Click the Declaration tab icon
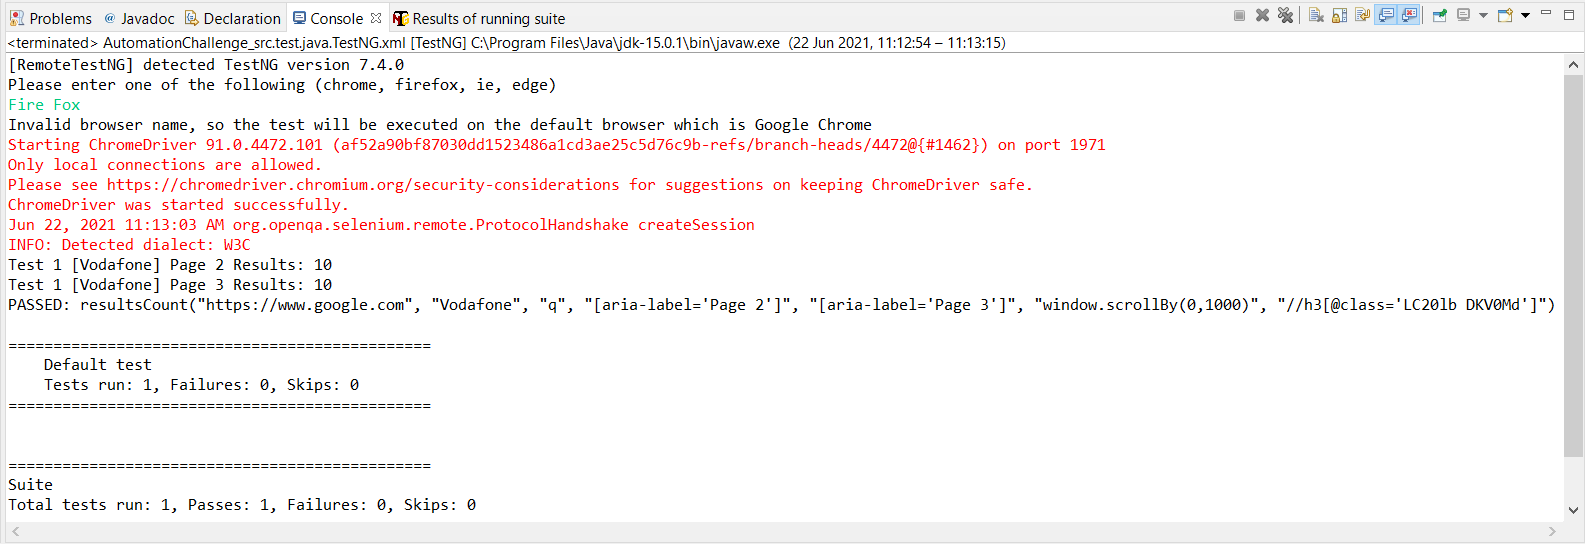Image resolution: width=1585 pixels, height=544 pixels. [x=192, y=18]
